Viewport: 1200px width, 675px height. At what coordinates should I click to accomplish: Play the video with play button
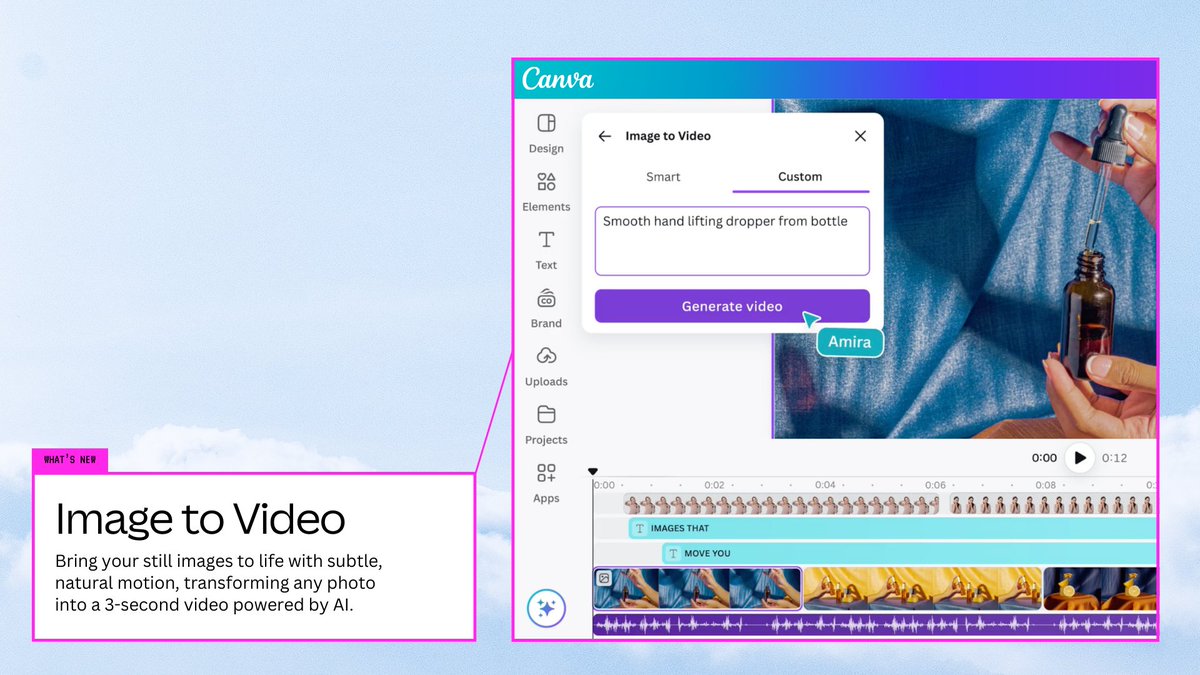point(1079,458)
